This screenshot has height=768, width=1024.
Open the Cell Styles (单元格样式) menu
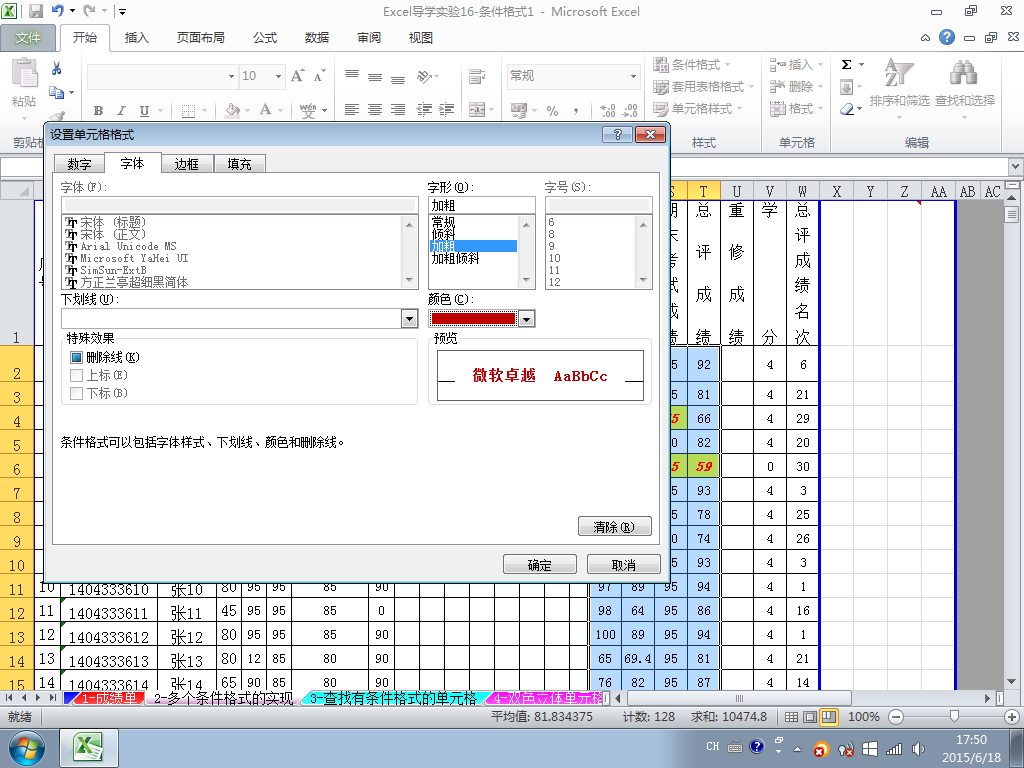pyautogui.click(x=697, y=108)
